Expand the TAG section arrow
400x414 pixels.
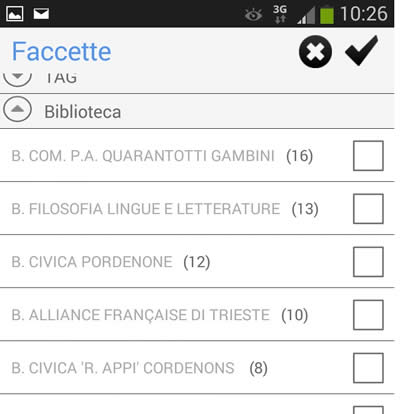[17, 79]
